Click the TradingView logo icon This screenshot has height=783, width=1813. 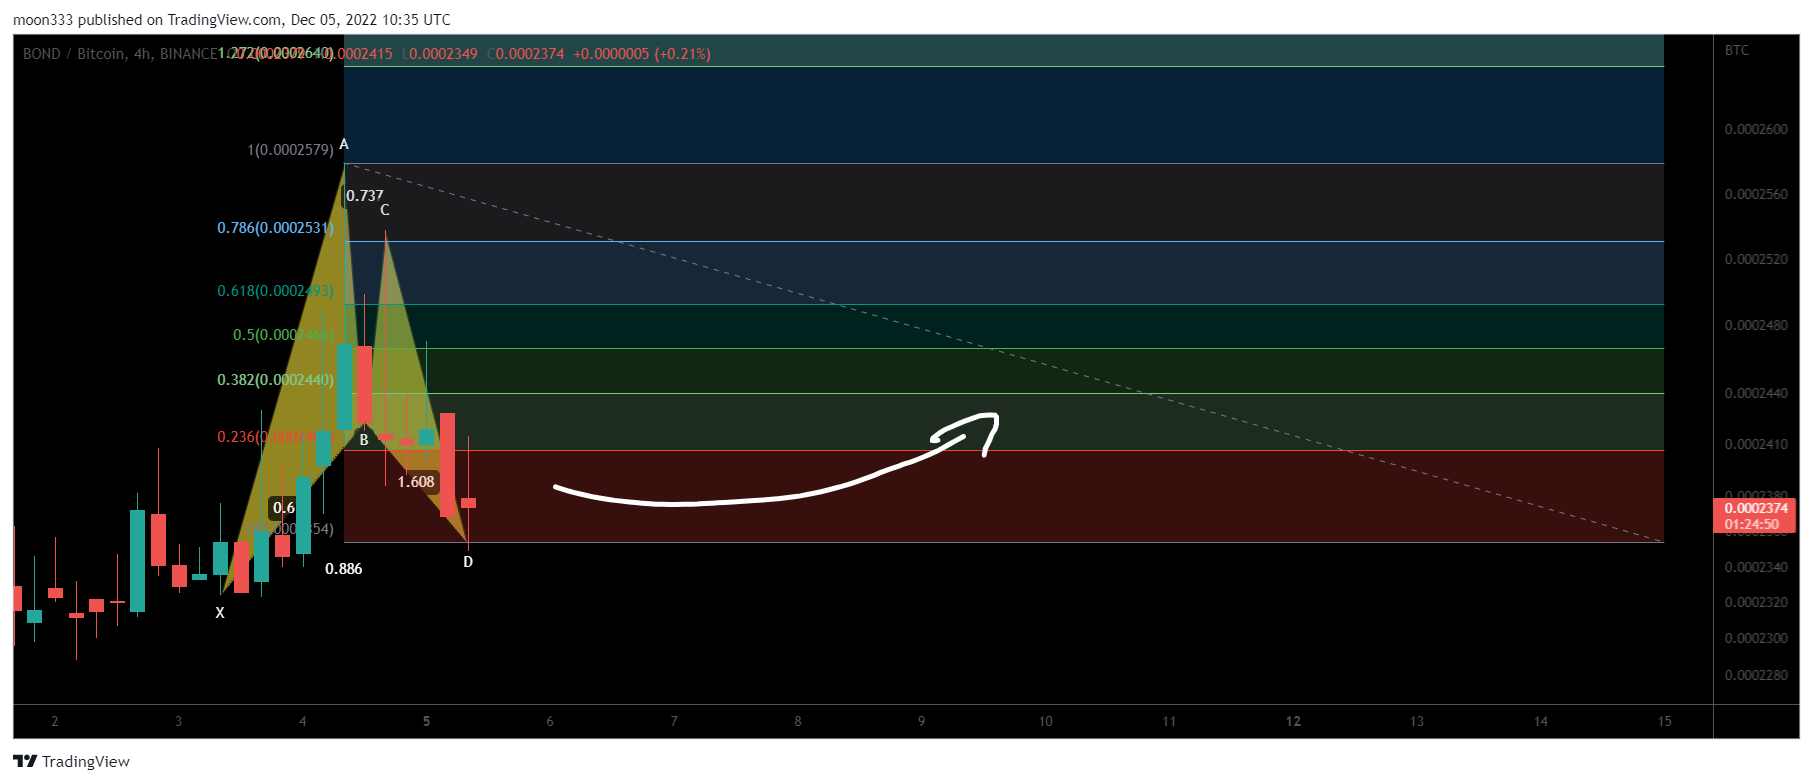coord(25,762)
